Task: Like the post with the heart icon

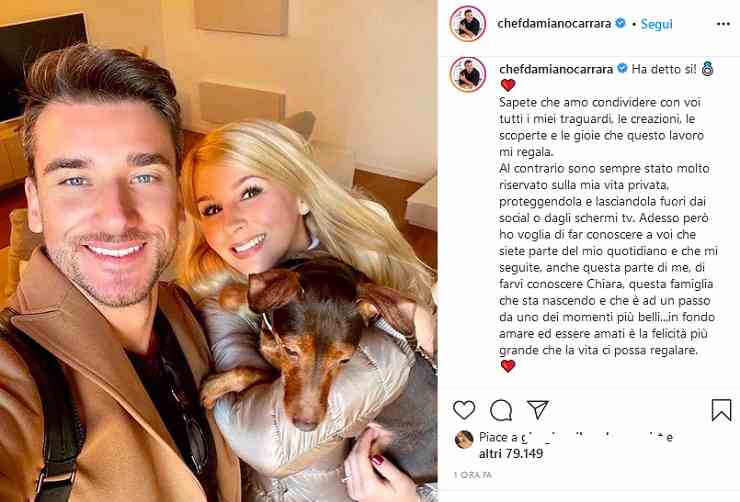Action: 464,410
